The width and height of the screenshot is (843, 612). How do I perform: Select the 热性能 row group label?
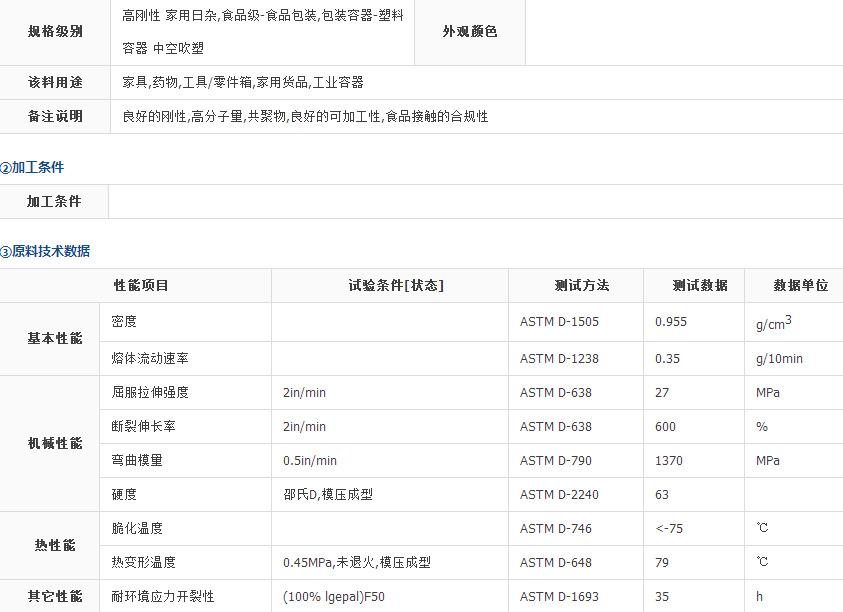tap(54, 545)
